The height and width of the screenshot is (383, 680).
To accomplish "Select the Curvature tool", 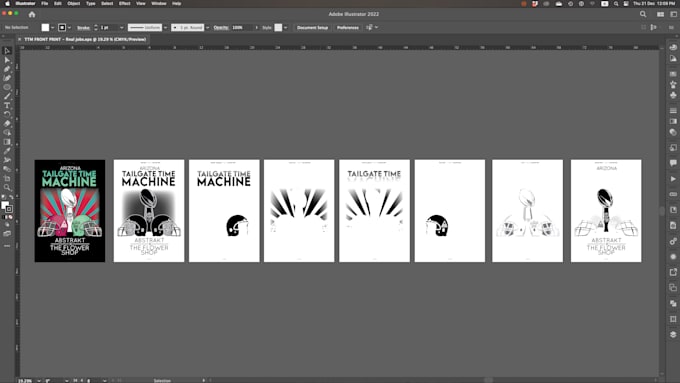I will pos(7,78).
